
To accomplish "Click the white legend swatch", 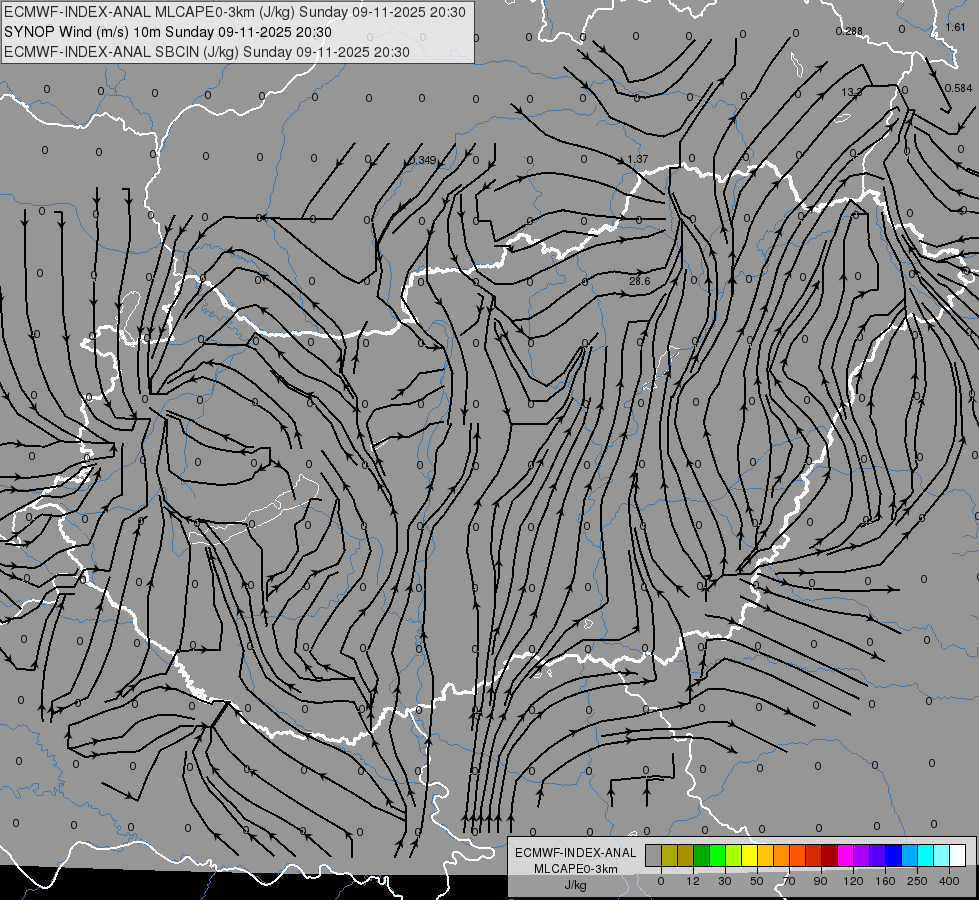I will click(x=957, y=855).
